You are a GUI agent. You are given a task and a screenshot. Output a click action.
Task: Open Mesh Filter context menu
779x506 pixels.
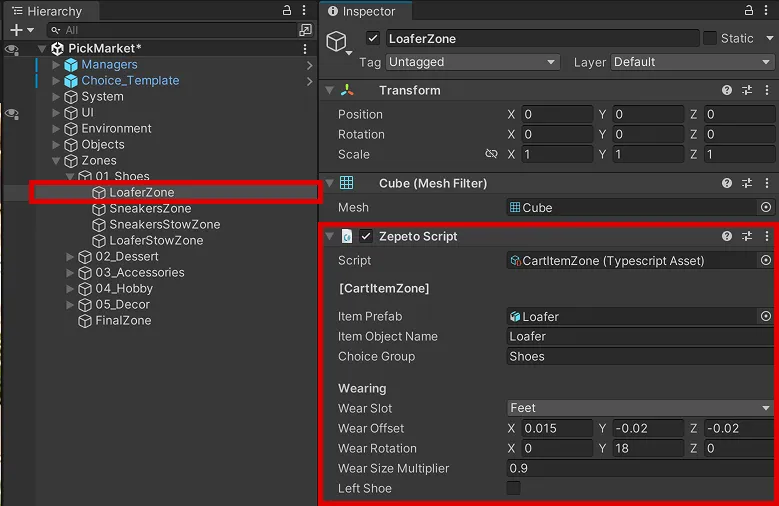tap(767, 183)
